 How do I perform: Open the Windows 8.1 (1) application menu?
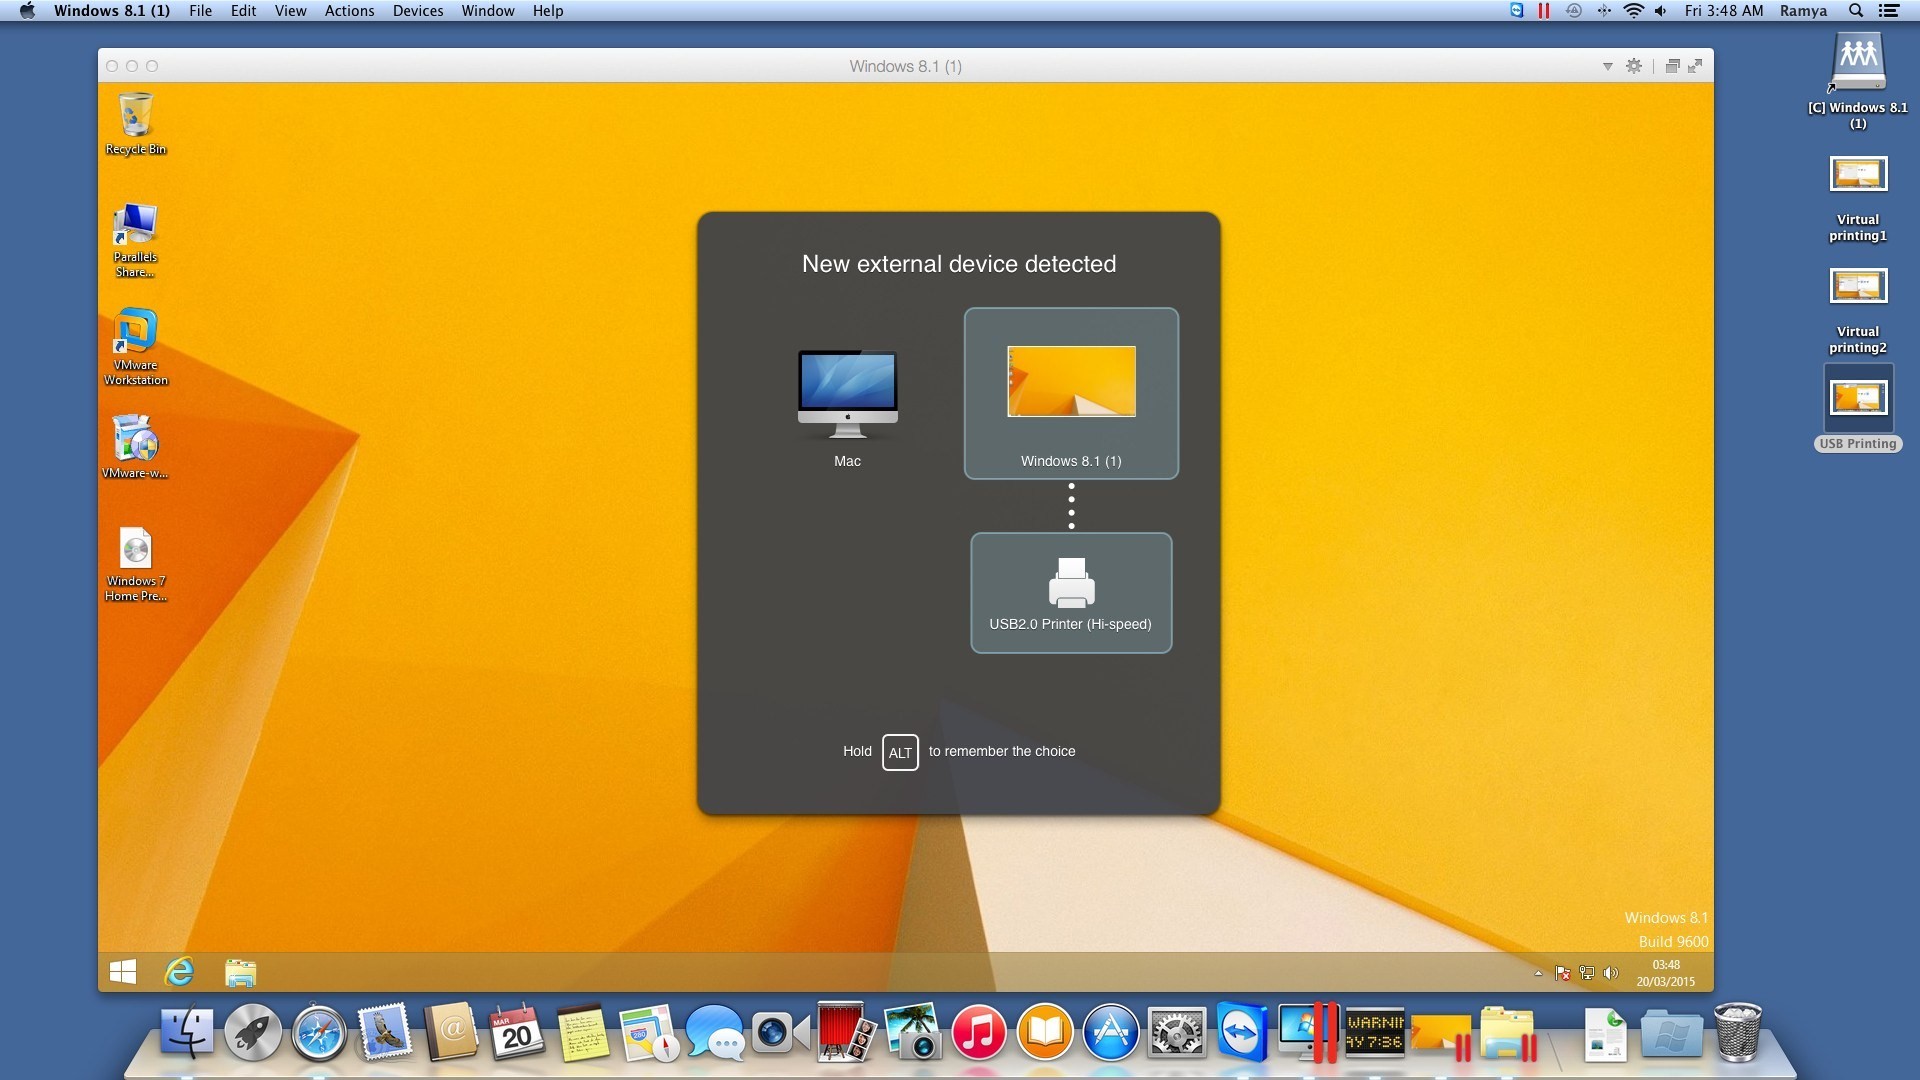(112, 11)
